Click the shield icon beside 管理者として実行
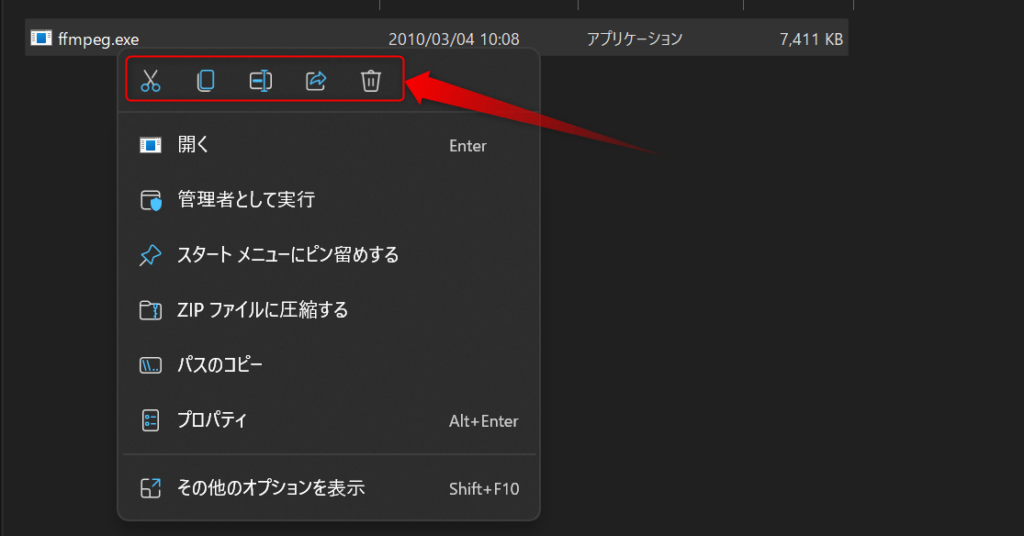Screen dimensions: 1024x536 (x=151, y=200)
